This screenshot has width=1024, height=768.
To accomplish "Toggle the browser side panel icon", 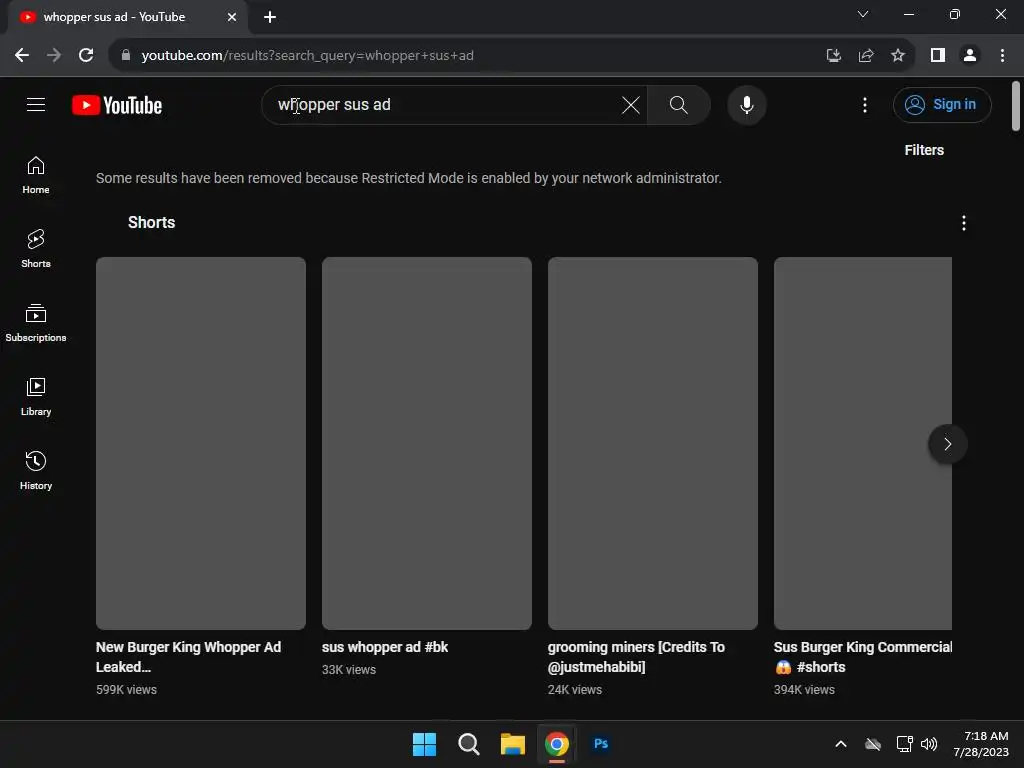I will (x=938, y=56).
